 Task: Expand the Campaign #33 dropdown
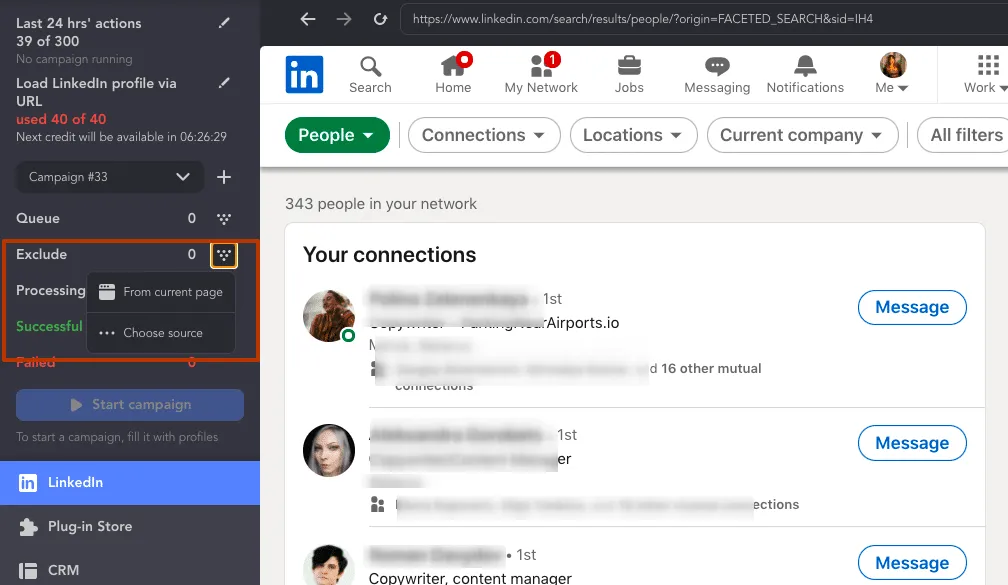click(109, 177)
